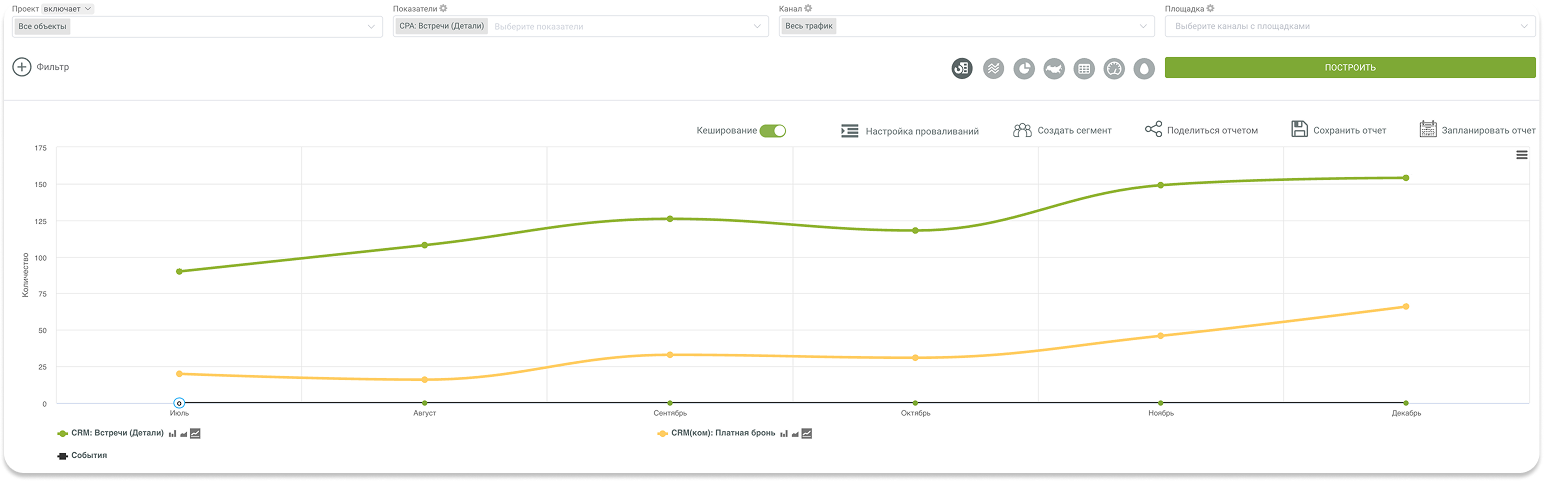Select the table view icon
This screenshot has height=481, width=1544.
click(x=1083, y=68)
